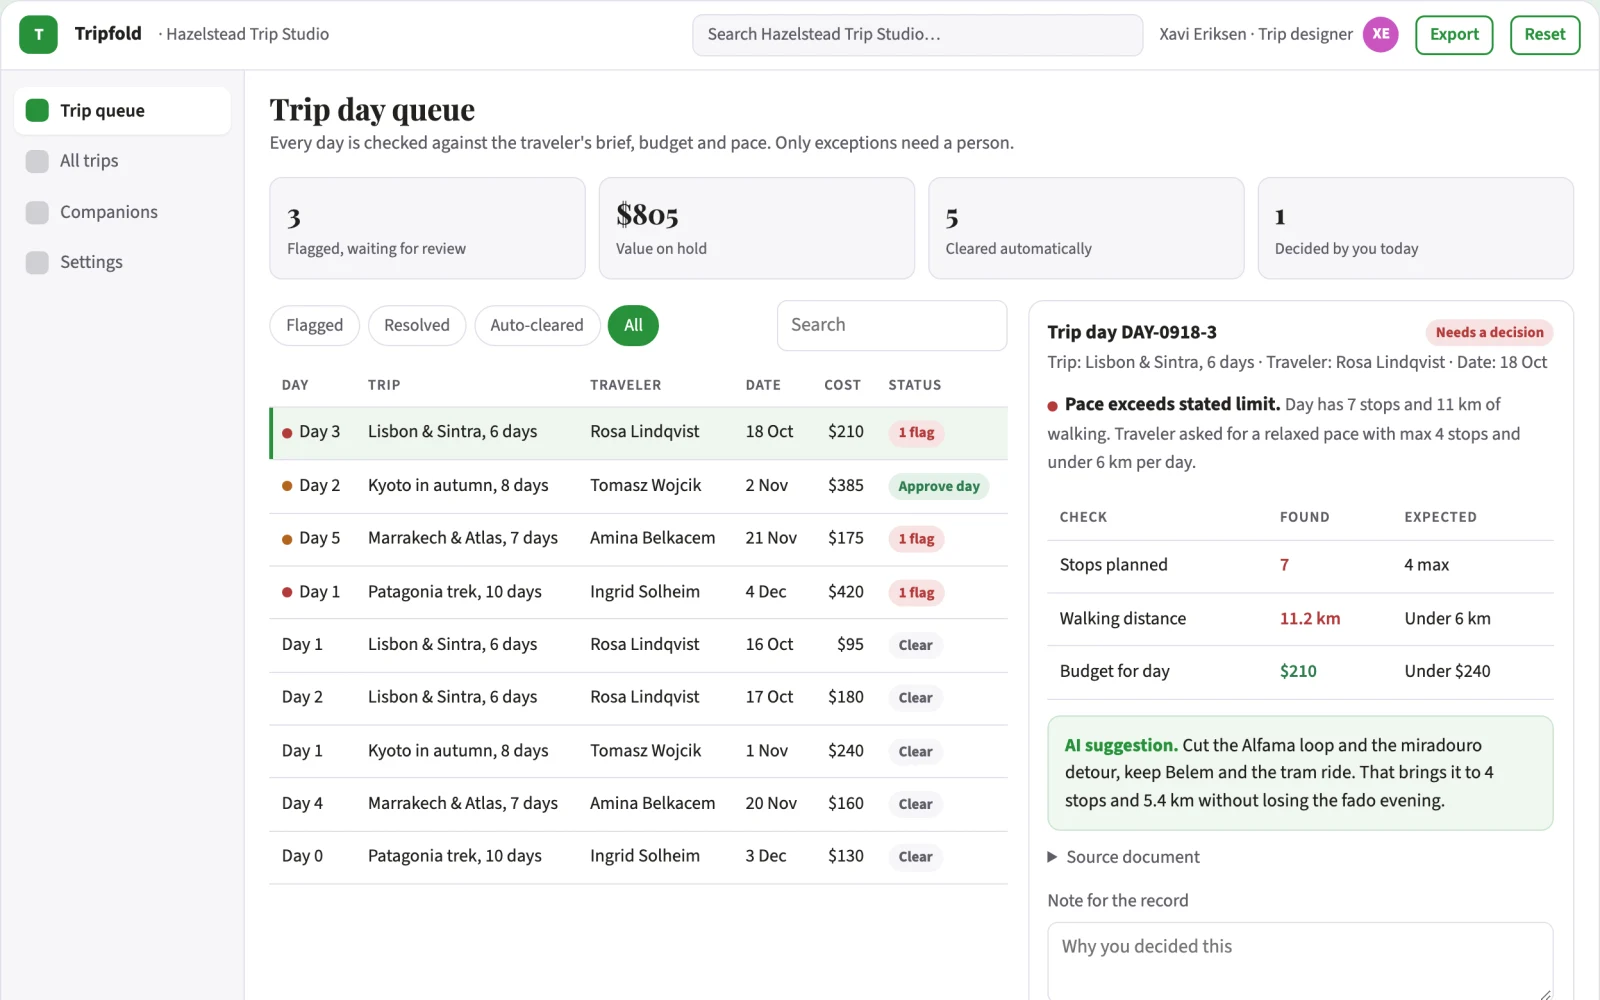Select the Auto-cleared filter tab

[537, 325]
